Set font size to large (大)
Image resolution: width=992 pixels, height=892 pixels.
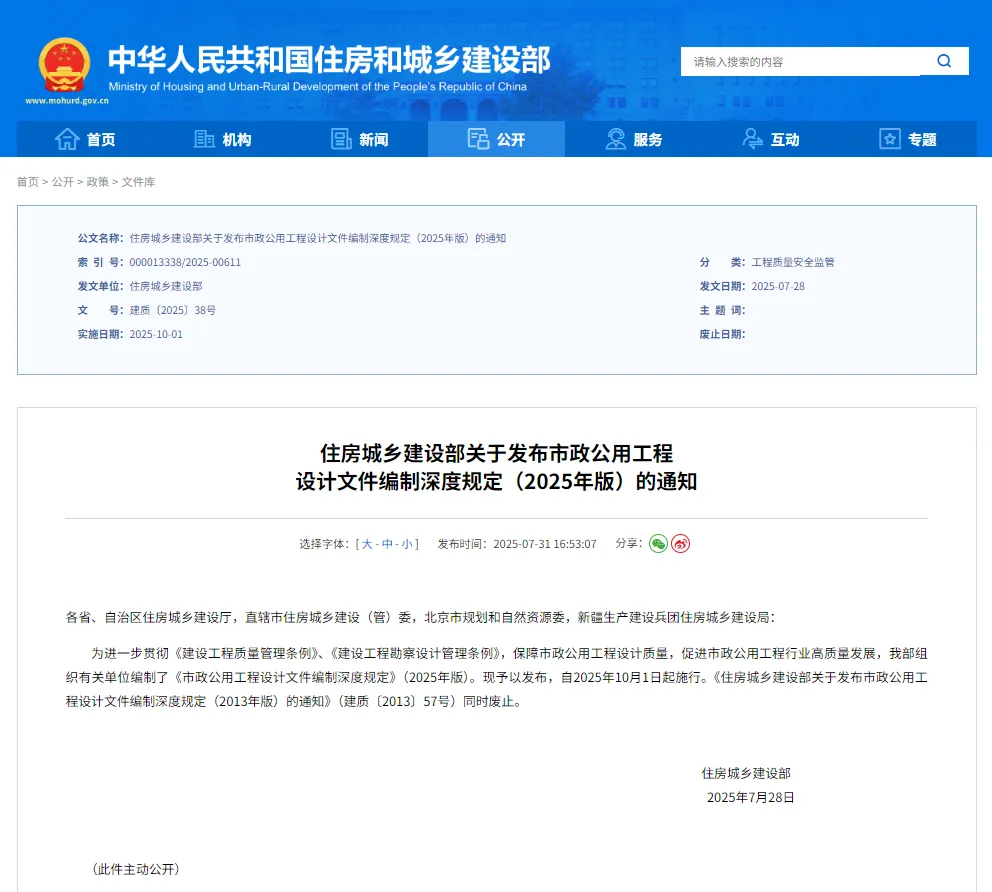pos(367,544)
